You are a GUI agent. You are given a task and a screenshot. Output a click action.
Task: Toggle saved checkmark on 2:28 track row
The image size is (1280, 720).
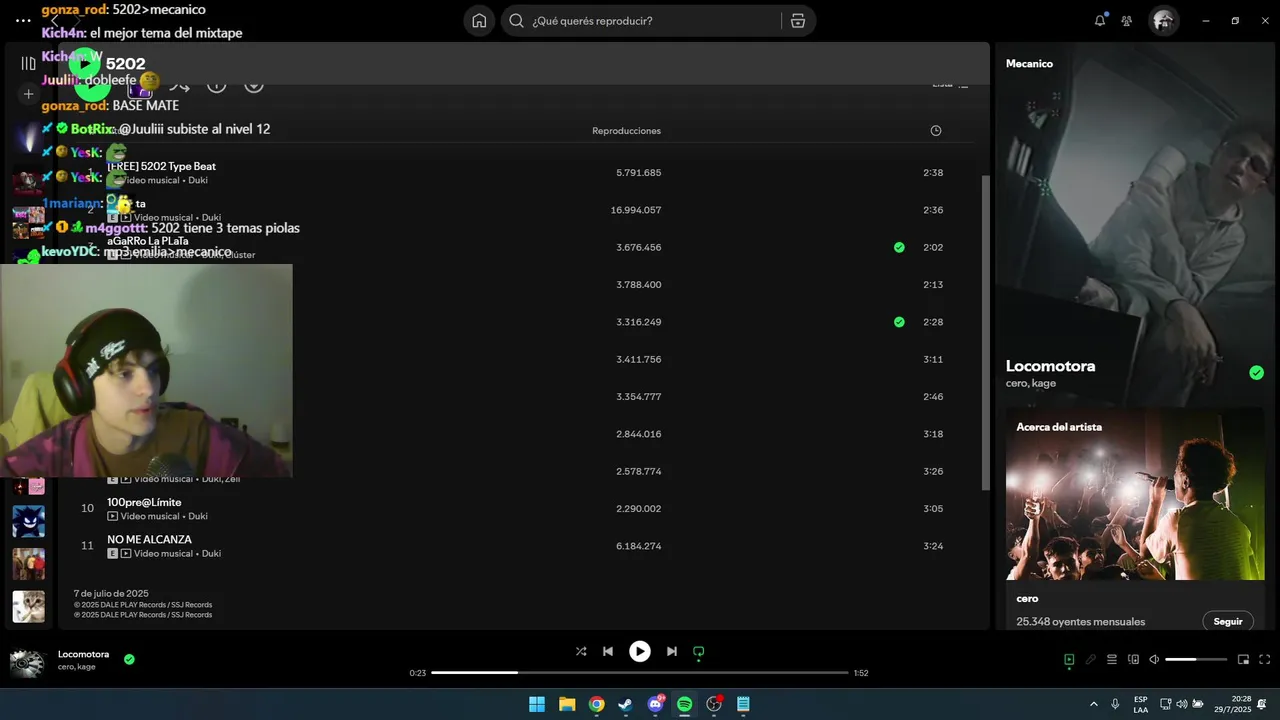(x=899, y=322)
